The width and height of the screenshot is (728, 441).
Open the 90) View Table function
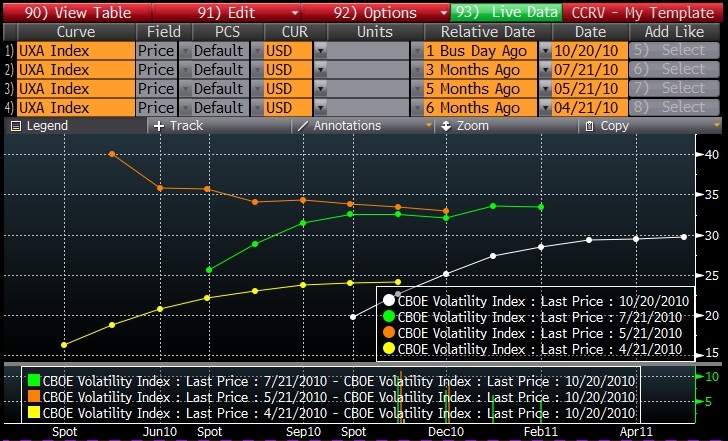coord(77,13)
